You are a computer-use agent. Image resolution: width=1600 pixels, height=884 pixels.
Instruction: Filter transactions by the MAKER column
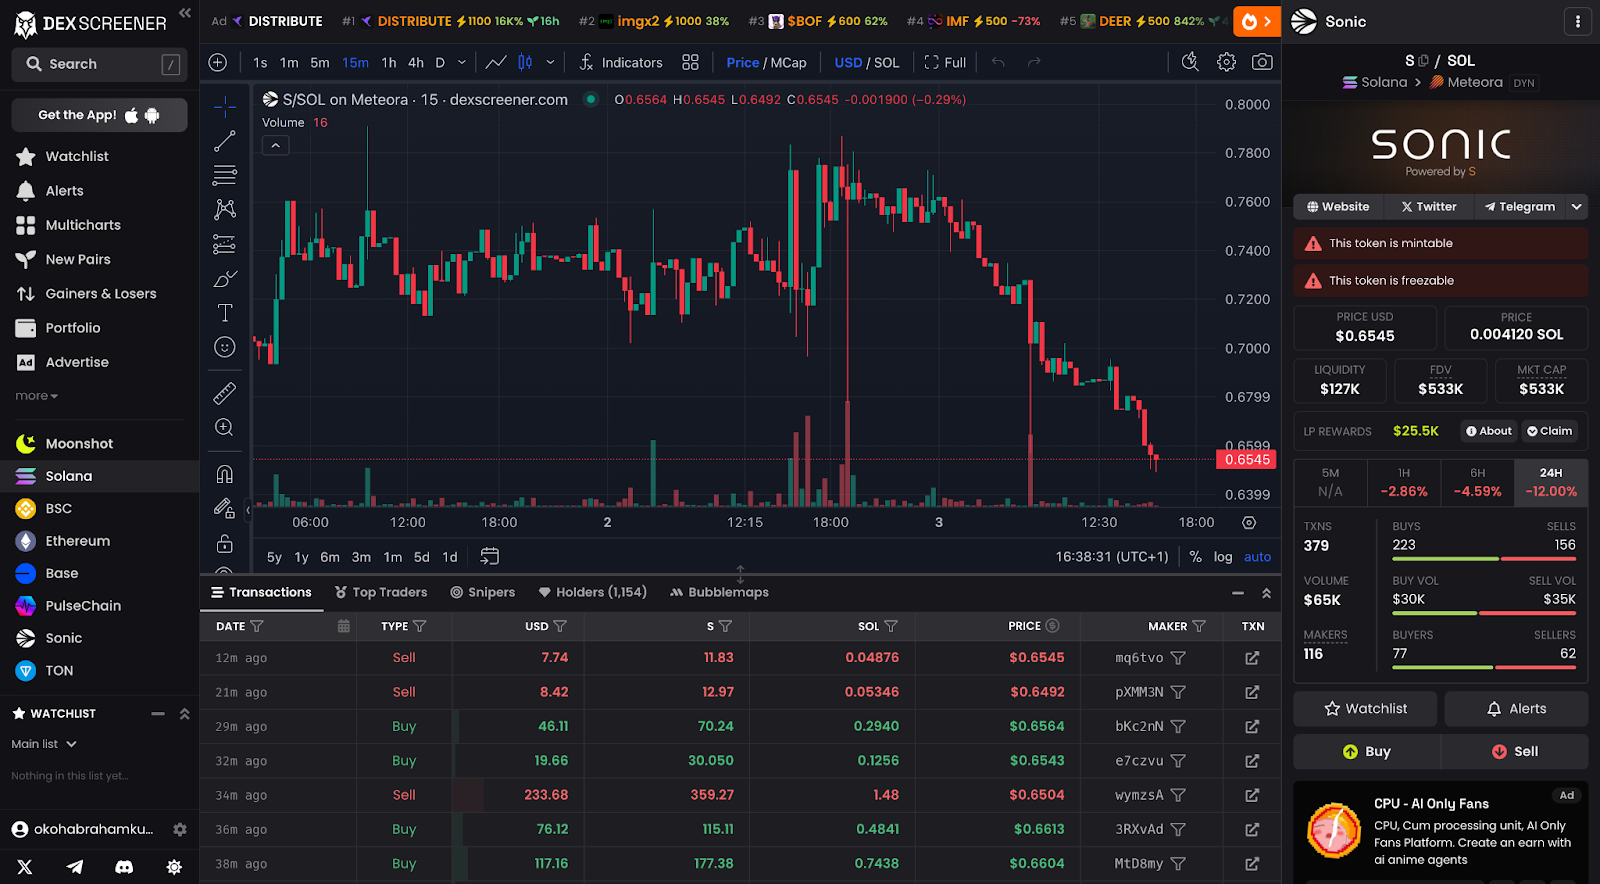click(x=1199, y=626)
